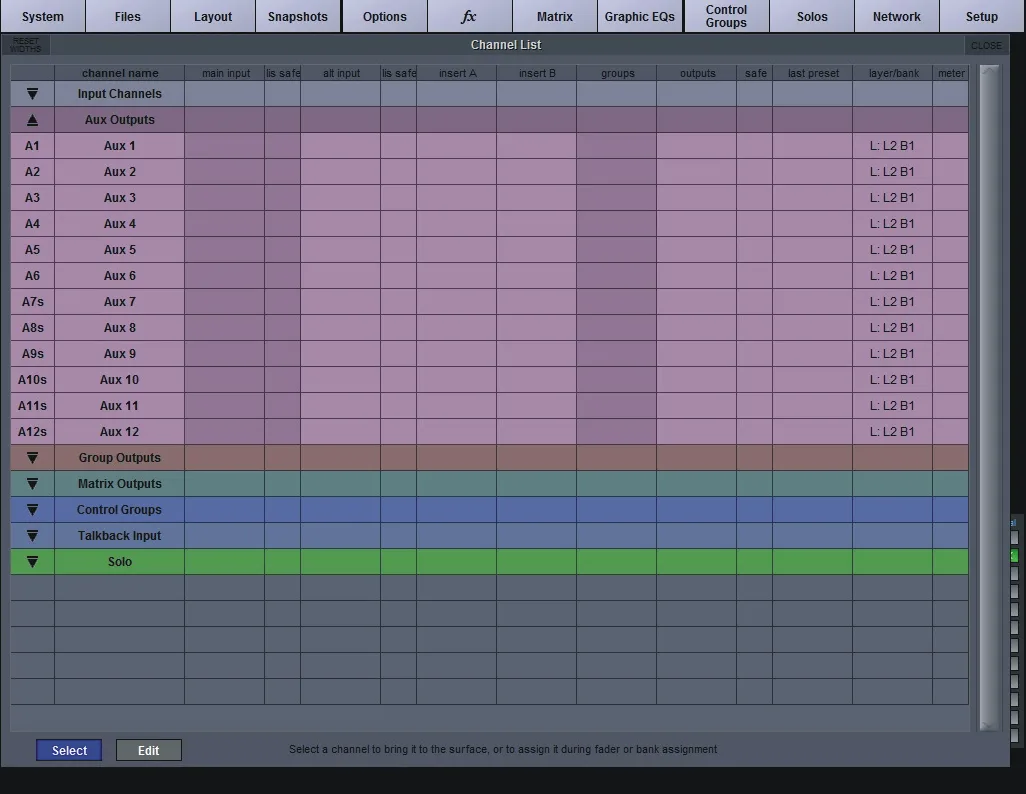Click the main input cell of Aux 3
Image resolution: width=1026 pixels, height=794 pixels.
[224, 198]
